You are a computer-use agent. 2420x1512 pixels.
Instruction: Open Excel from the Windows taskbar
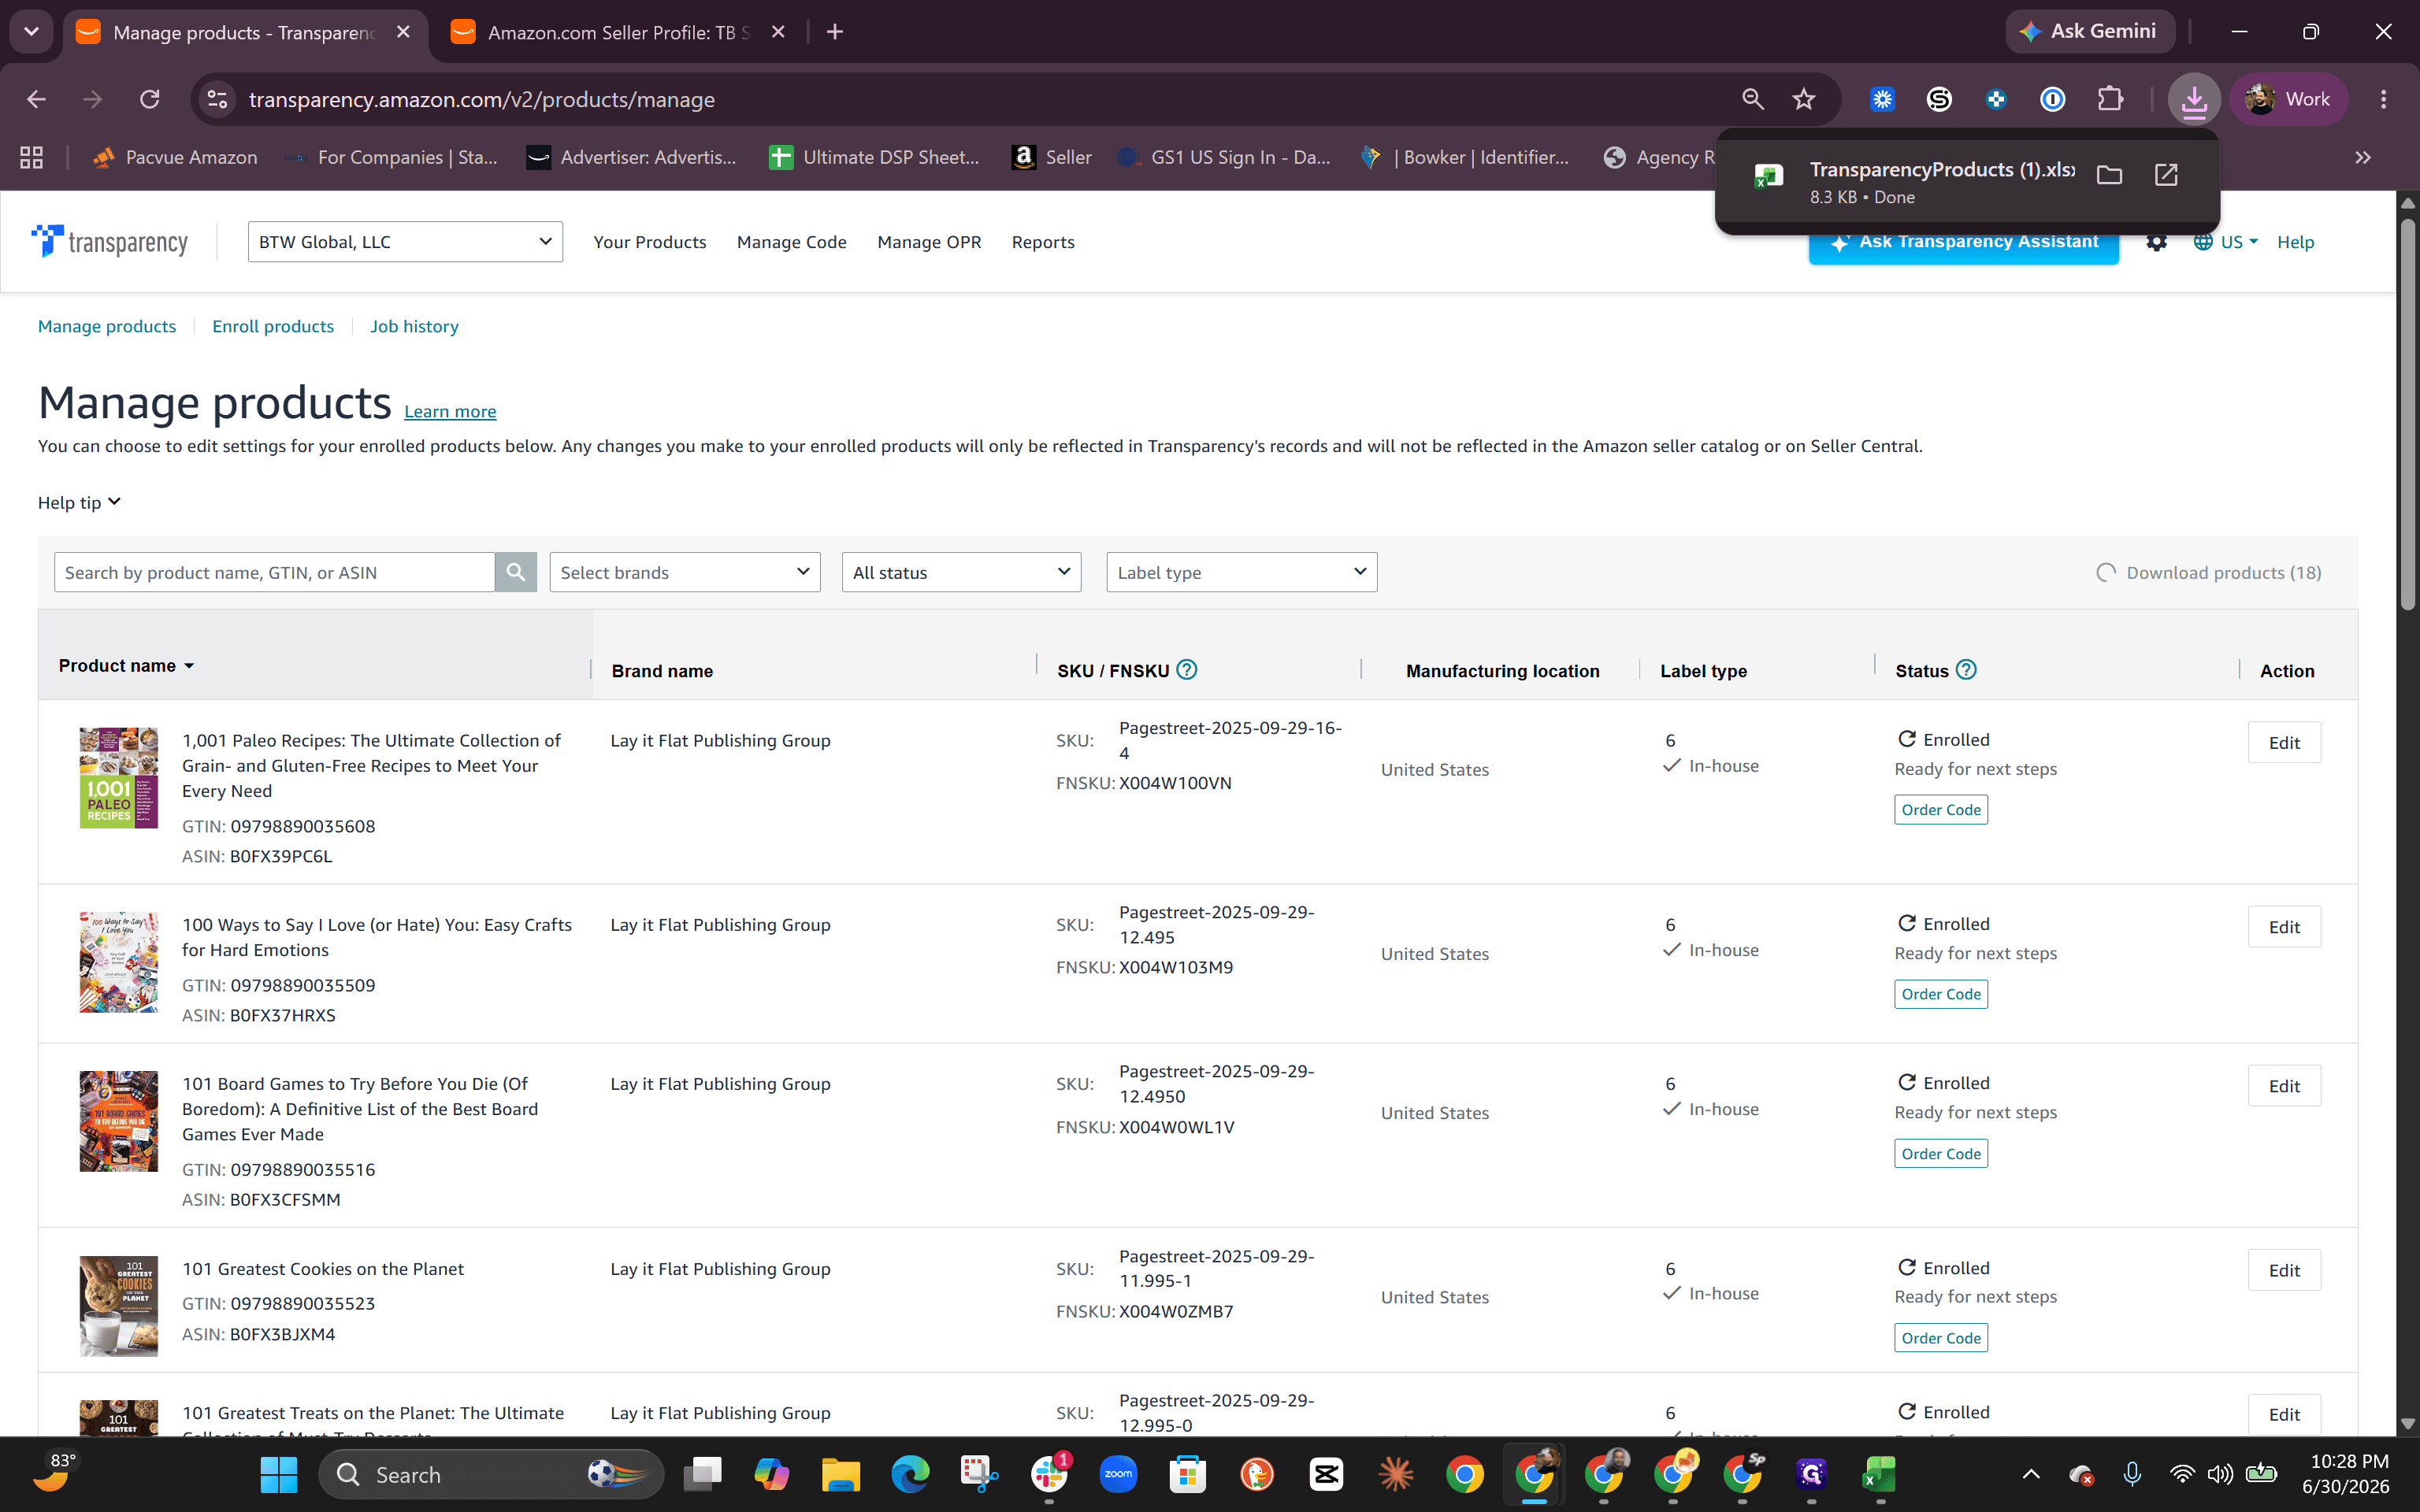[1879, 1474]
